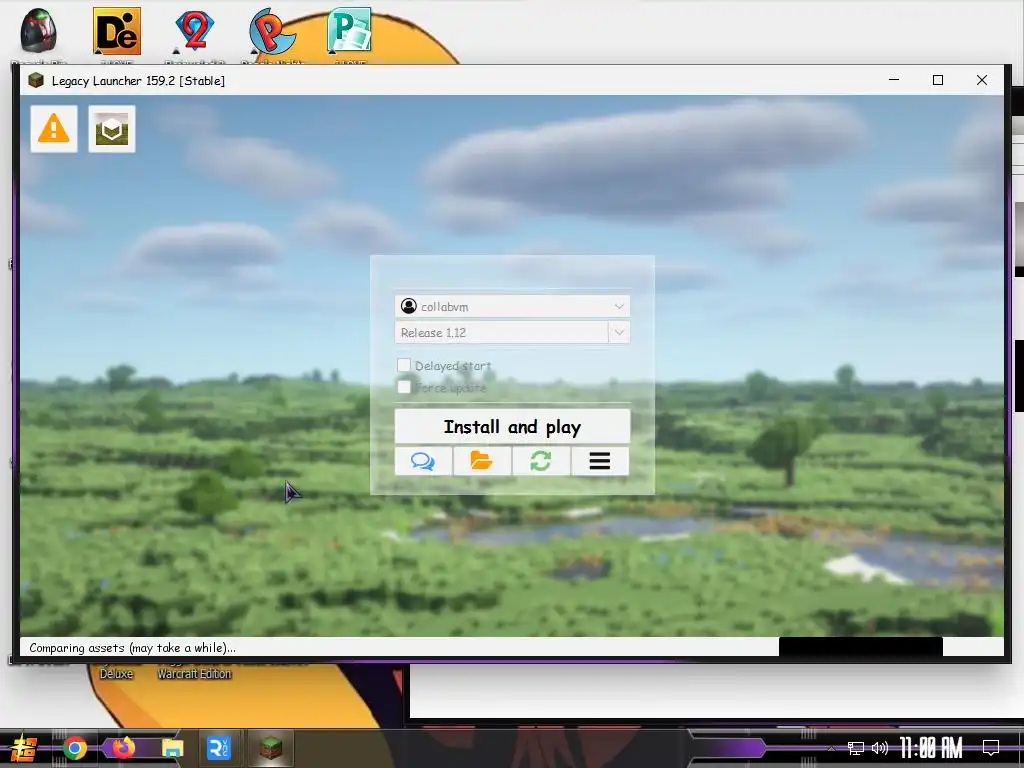
Task: Open the Release 1.12 version dropdown arrow
Action: [x=619, y=332]
